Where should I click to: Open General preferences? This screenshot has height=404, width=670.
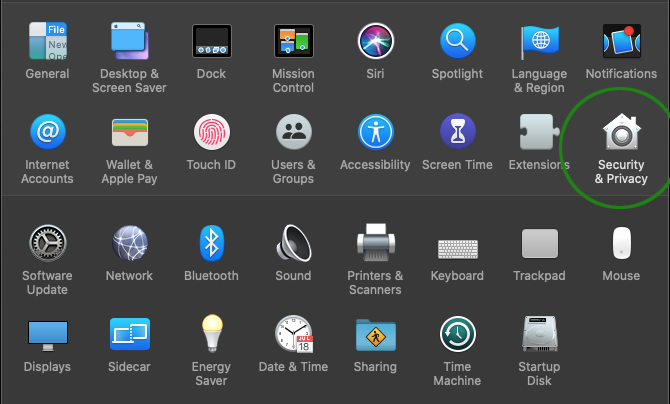pos(47,41)
